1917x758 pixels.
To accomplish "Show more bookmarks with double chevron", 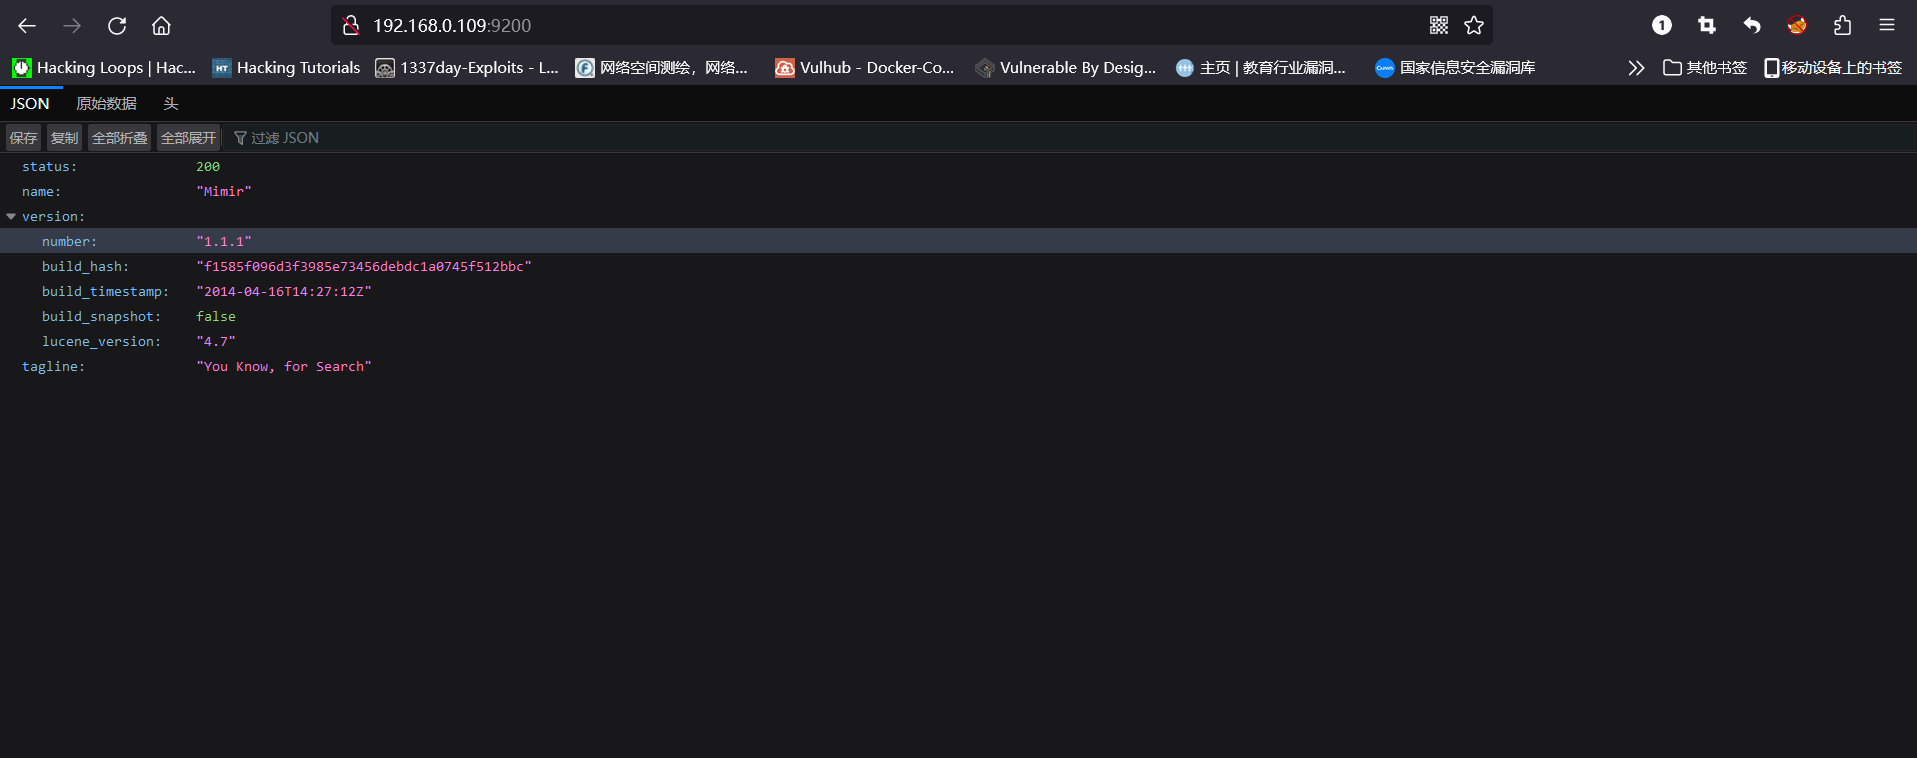I will coord(1636,68).
